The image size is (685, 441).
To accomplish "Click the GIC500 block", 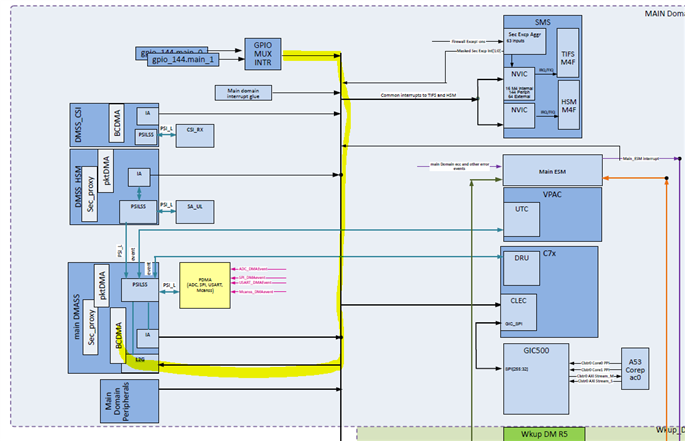I will click(536, 378).
